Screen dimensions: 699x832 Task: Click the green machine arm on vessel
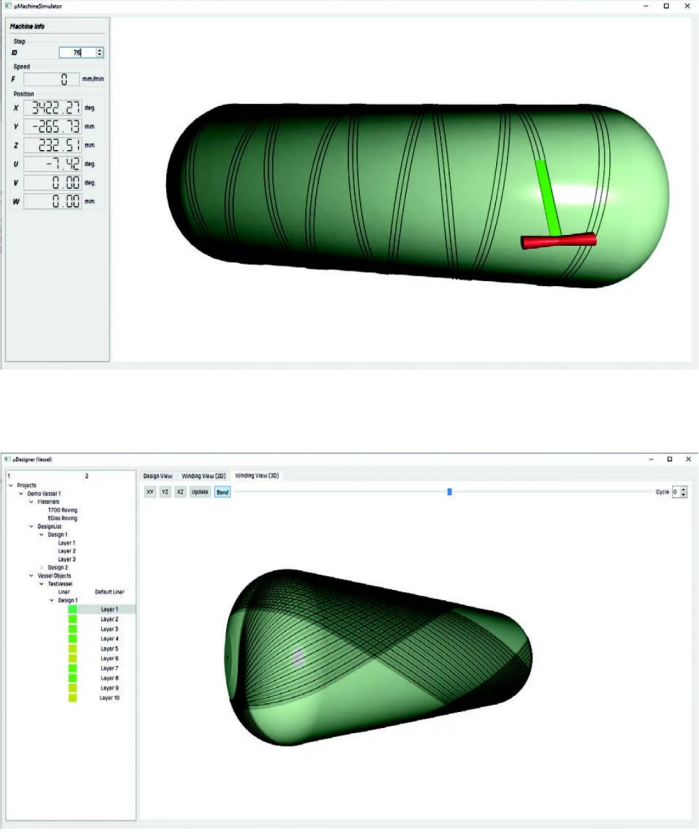[x=546, y=197]
